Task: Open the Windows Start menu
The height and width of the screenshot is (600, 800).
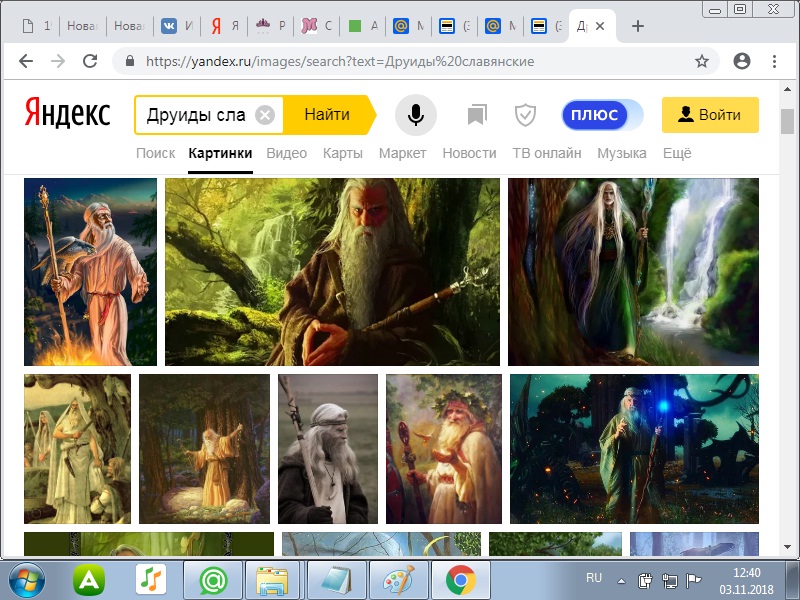Action: (x=27, y=580)
